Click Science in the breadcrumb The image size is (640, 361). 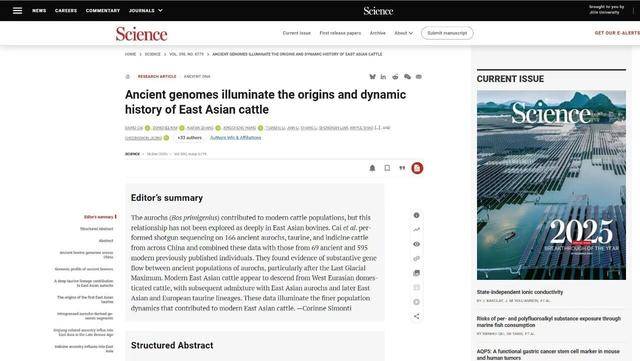(x=153, y=54)
